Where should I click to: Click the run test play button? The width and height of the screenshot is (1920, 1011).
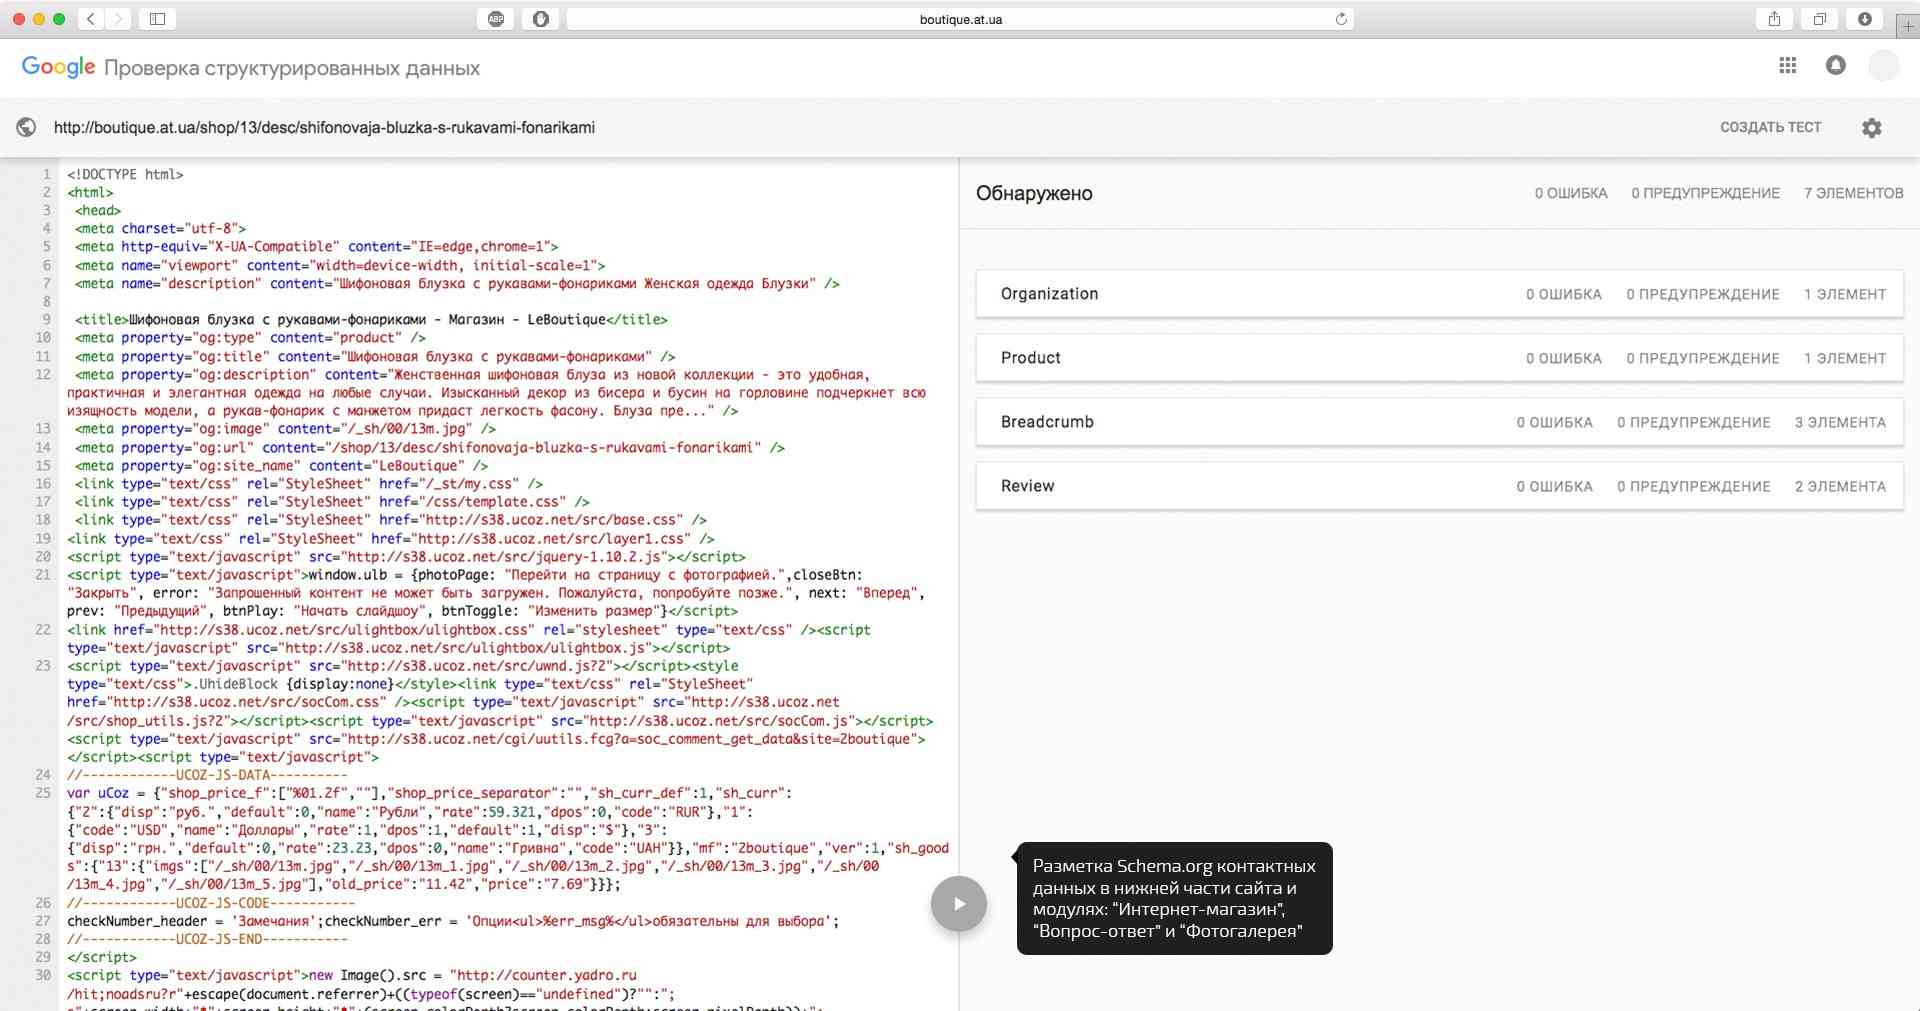[958, 904]
